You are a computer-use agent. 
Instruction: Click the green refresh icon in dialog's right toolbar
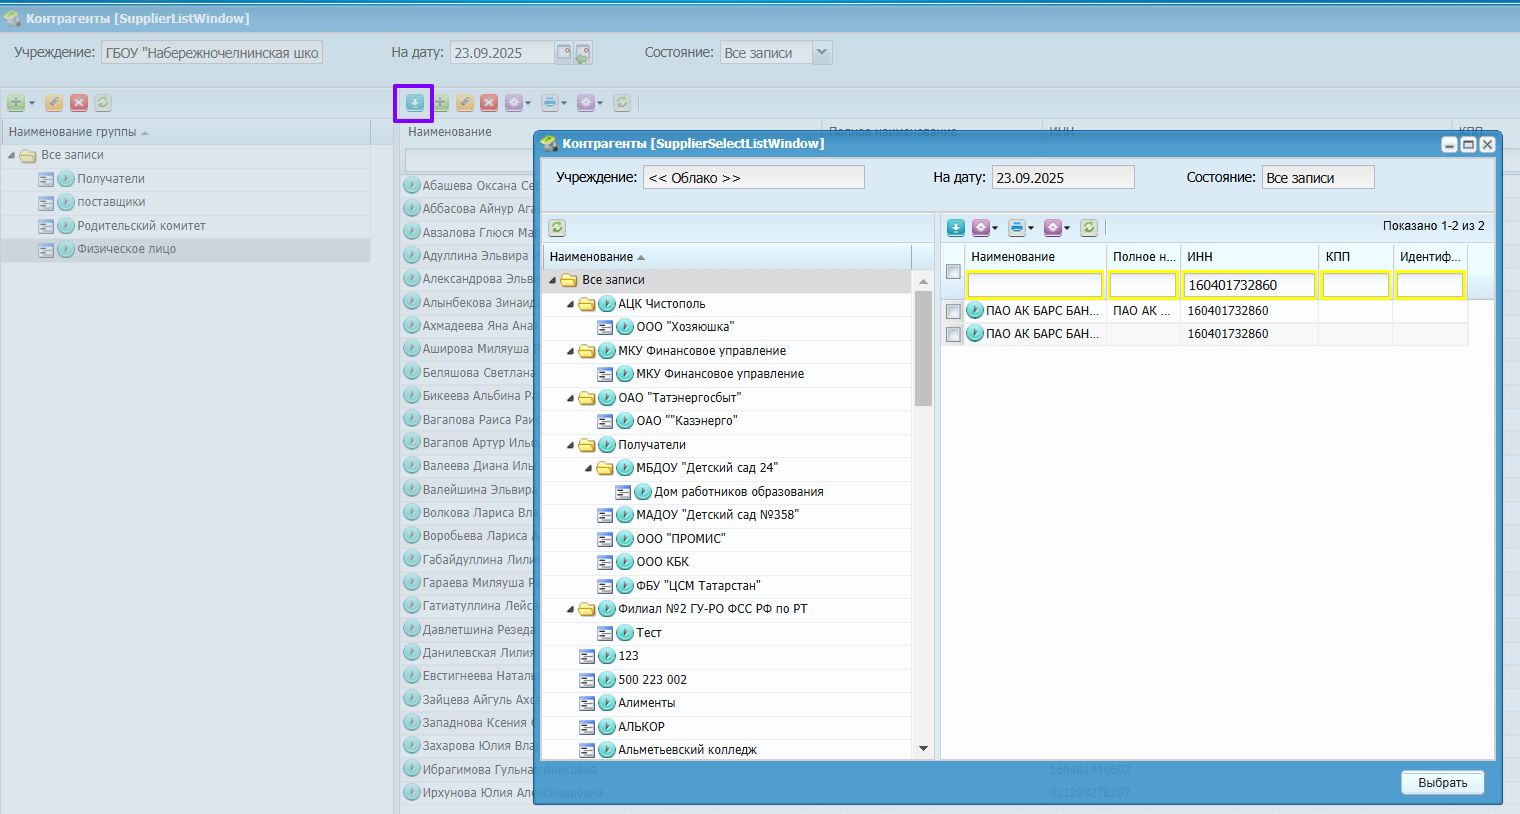[1089, 228]
